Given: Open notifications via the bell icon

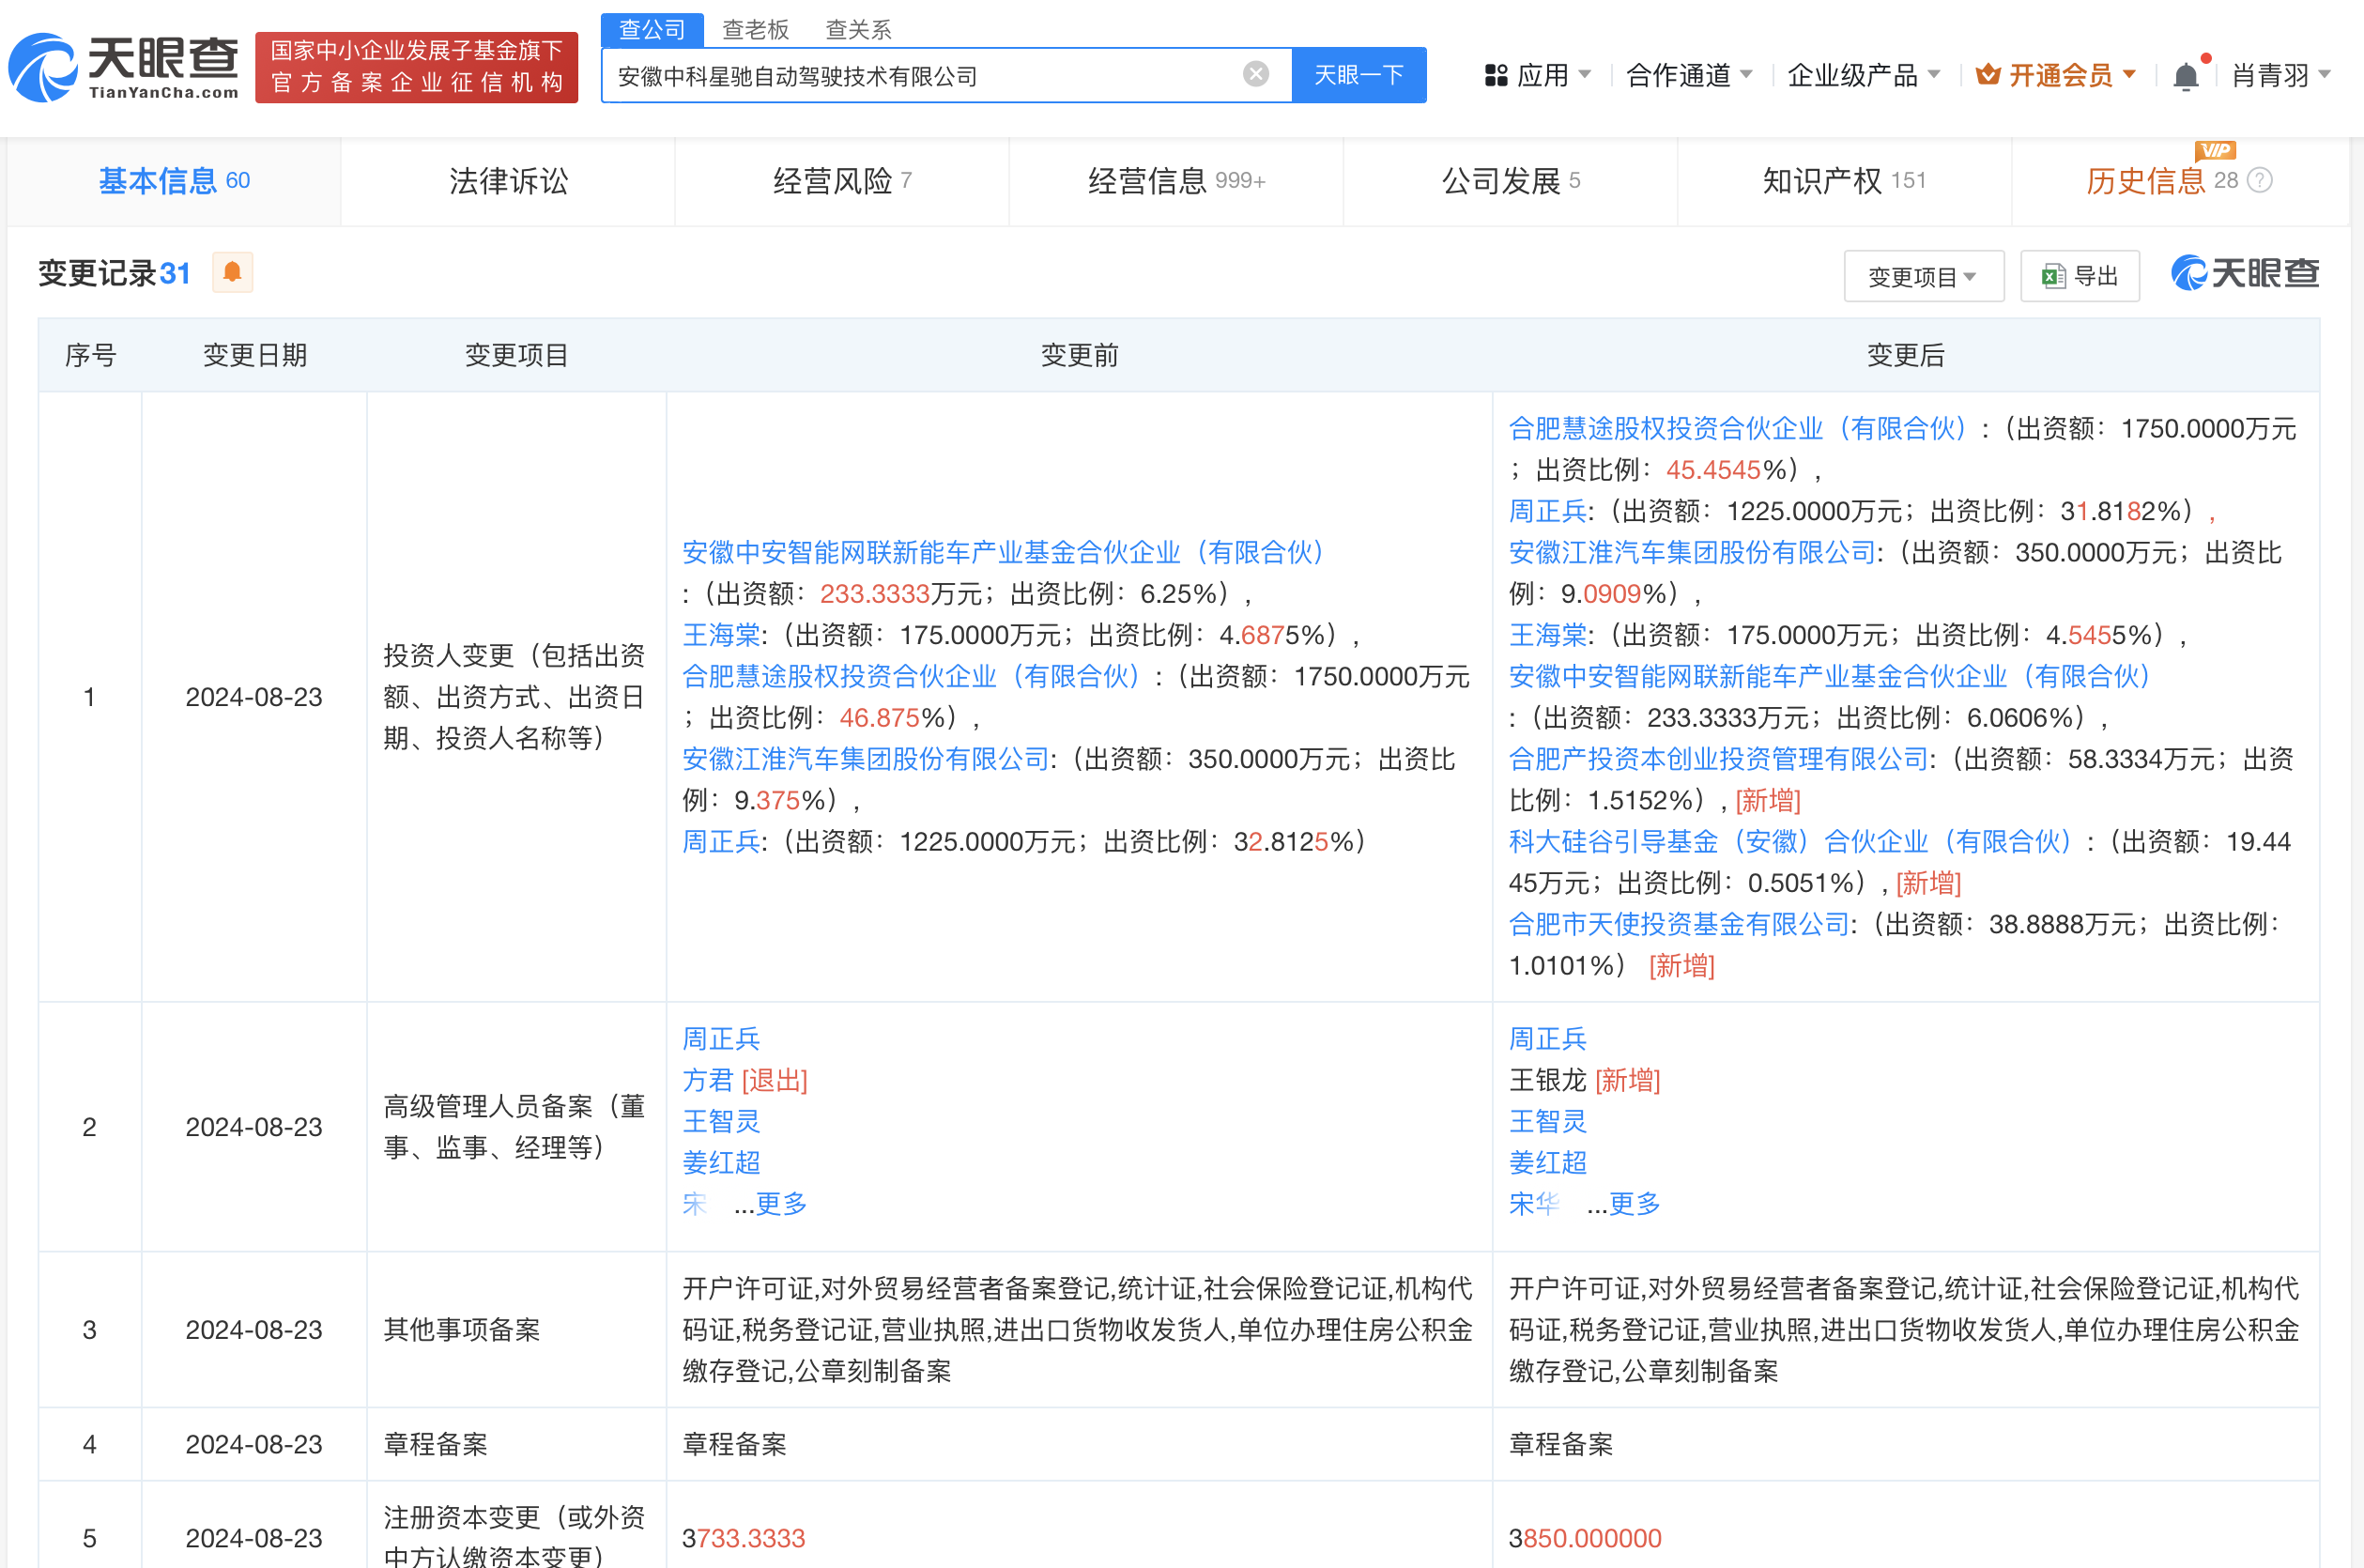Looking at the screenshot, I should pos(2186,75).
